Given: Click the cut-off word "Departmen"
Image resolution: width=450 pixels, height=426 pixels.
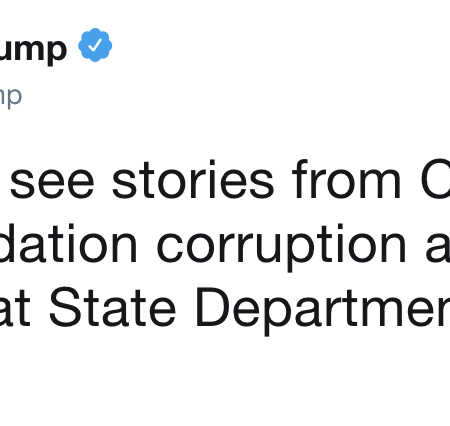Looking at the screenshot, I should (323, 311).
